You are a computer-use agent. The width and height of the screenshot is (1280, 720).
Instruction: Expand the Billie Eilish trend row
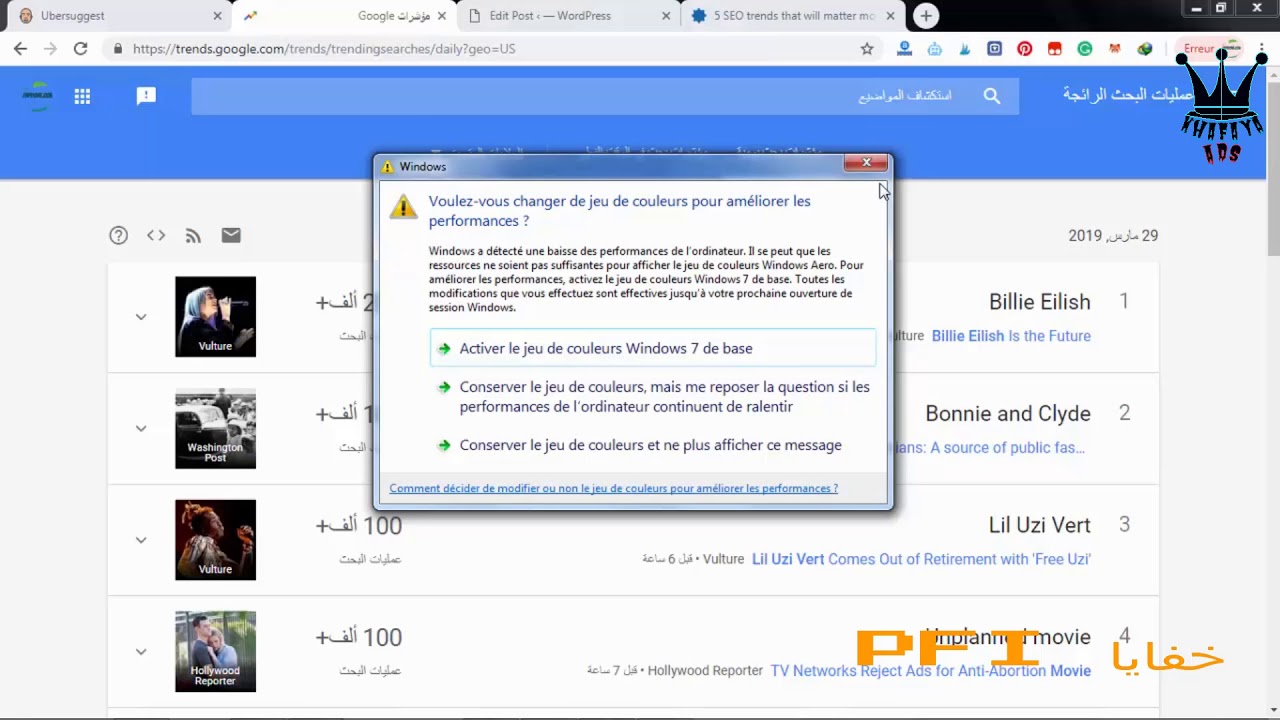(x=141, y=317)
